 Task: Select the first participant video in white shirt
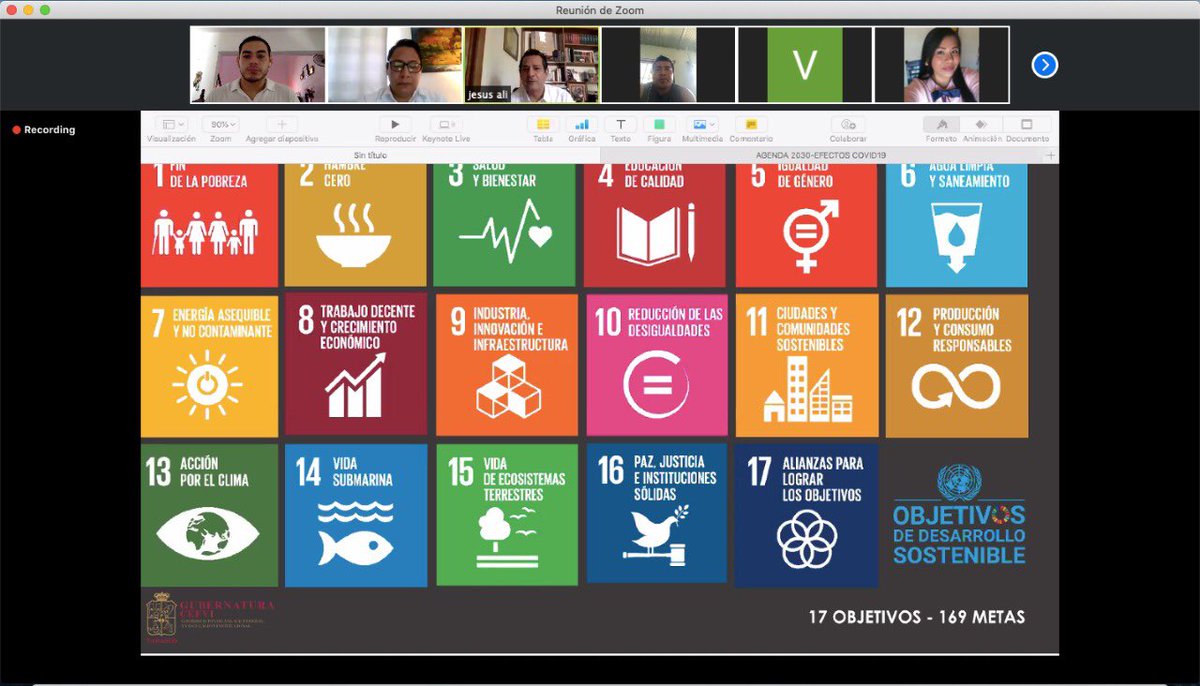[x=258, y=64]
